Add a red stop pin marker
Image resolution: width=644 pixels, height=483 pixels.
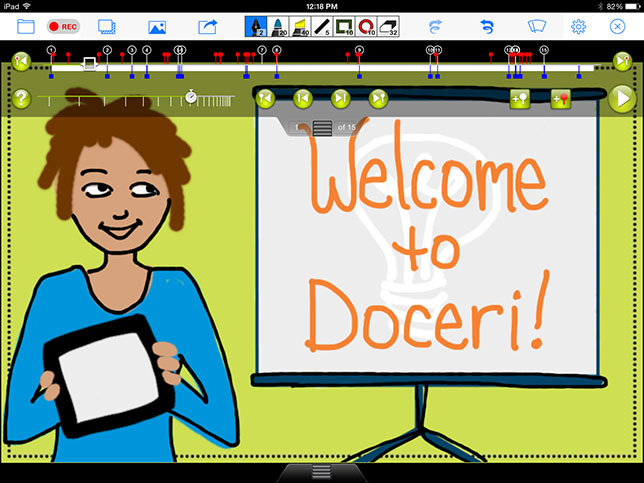point(561,99)
